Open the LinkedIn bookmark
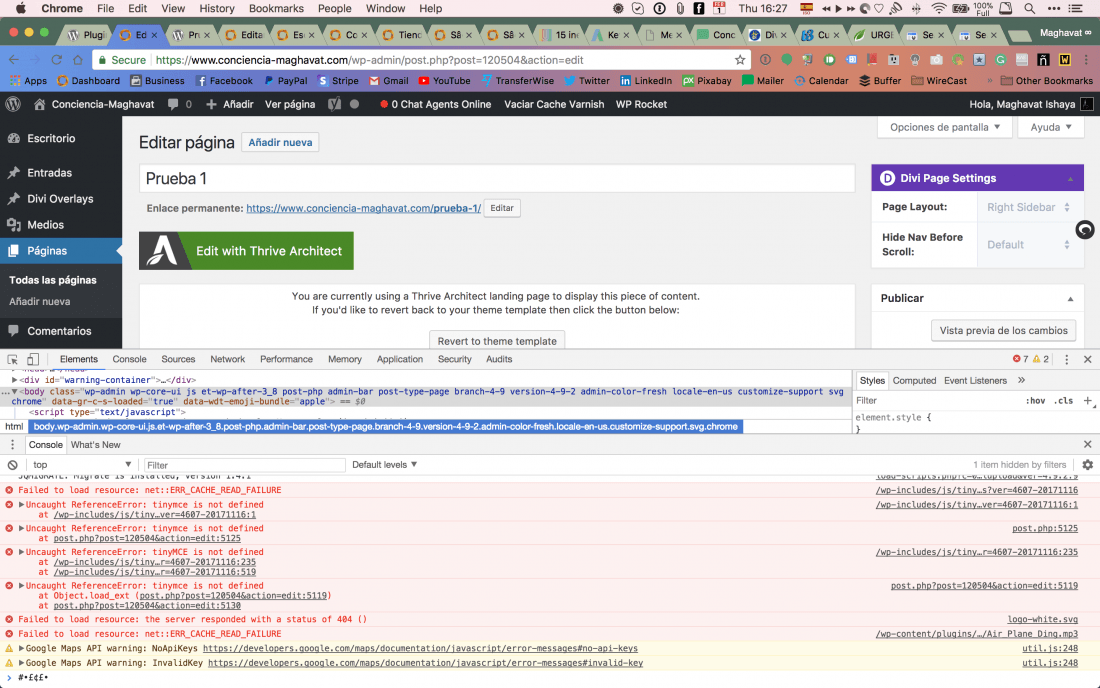The width and height of the screenshot is (1100, 688). pyautogui.click(x=646, y=81)
